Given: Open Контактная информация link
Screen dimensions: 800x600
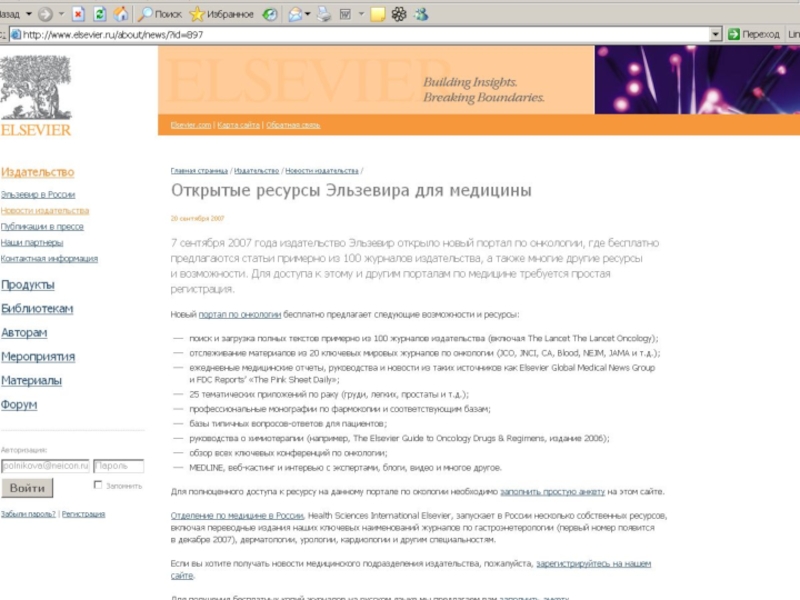Looking at the screenshot, I should point(49,259).
